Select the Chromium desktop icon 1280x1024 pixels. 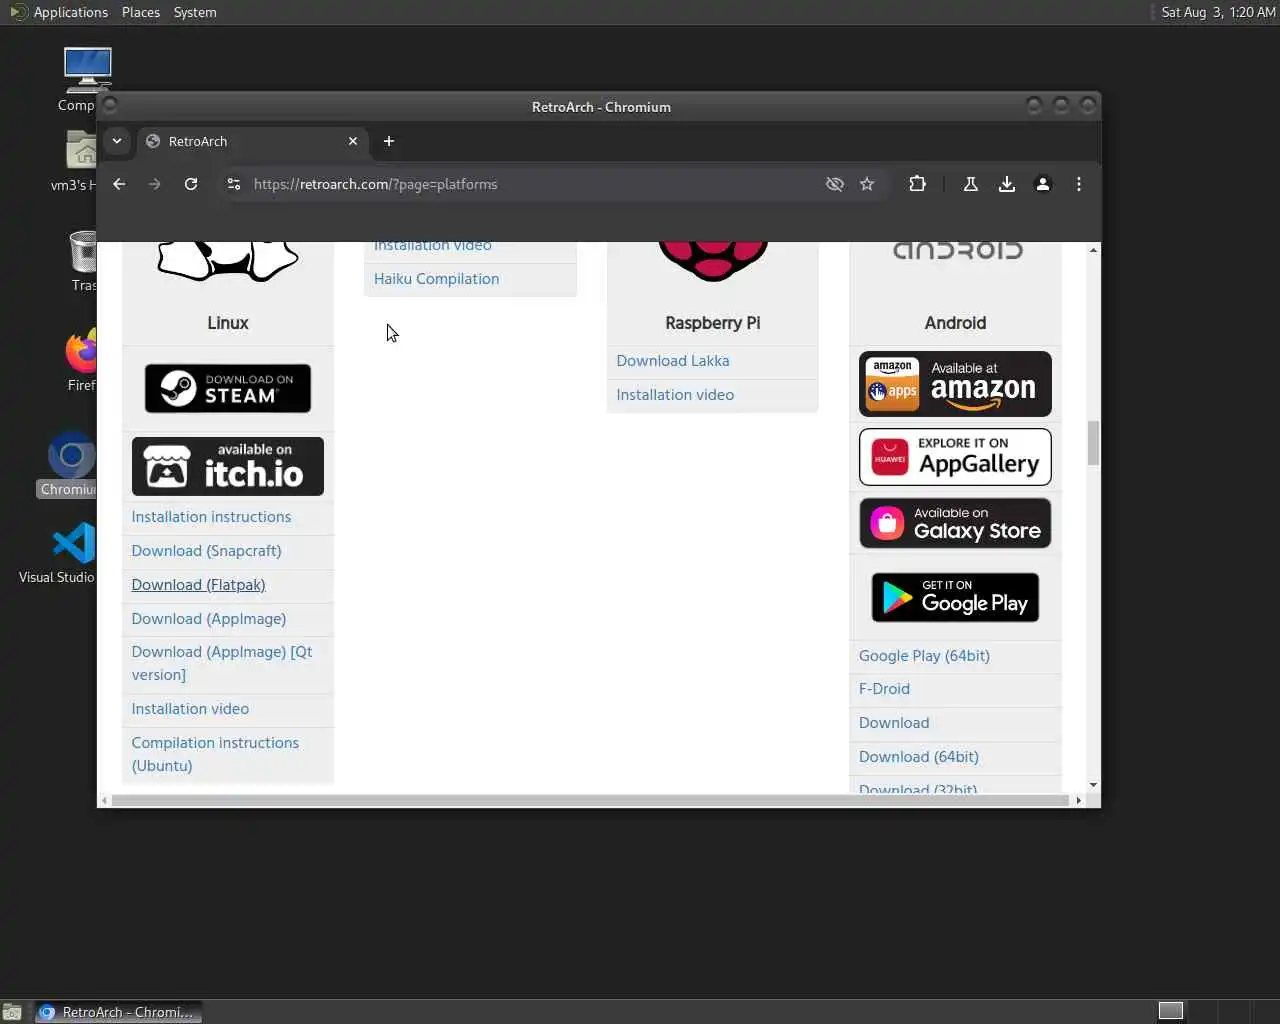click(70, 464)
